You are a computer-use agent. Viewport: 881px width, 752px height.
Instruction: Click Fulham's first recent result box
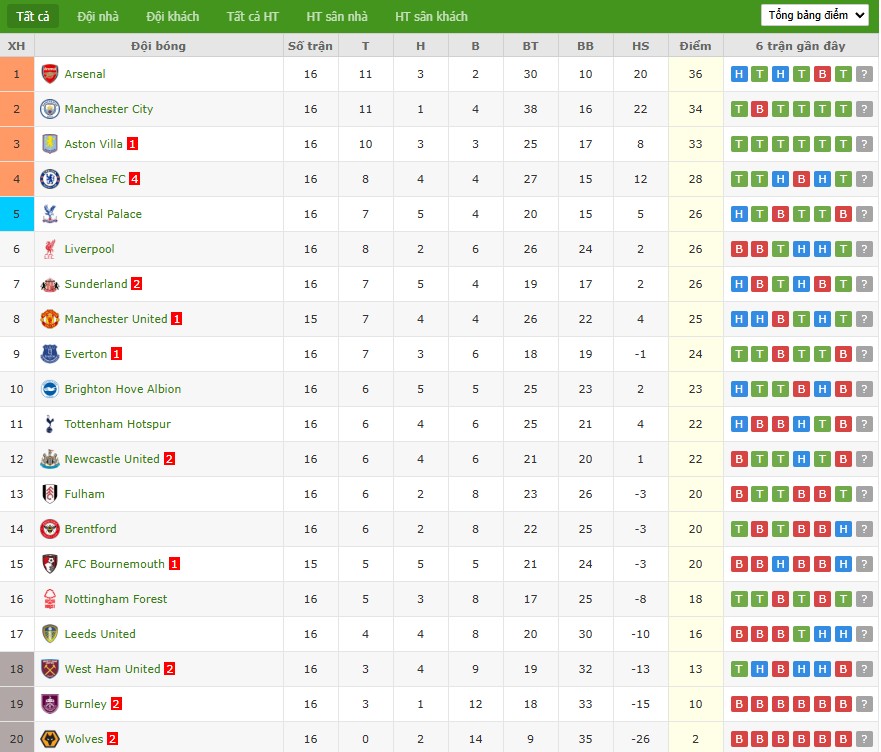tap(739, 494)
